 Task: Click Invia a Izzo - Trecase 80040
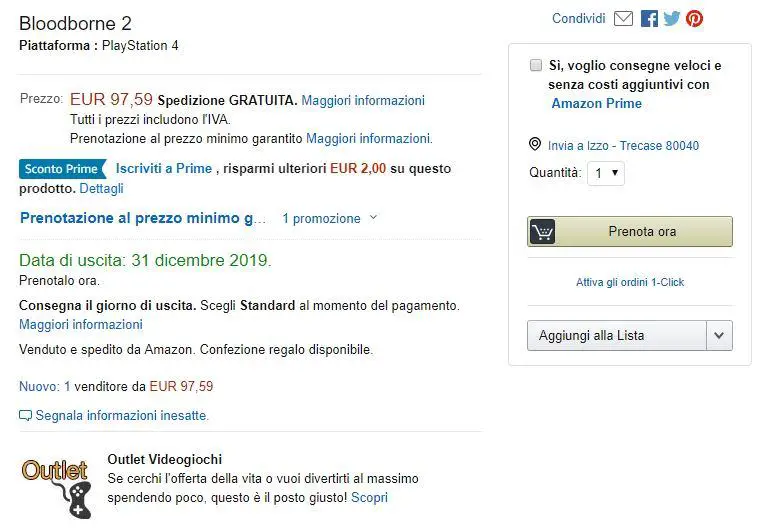[x=623, y=146]
